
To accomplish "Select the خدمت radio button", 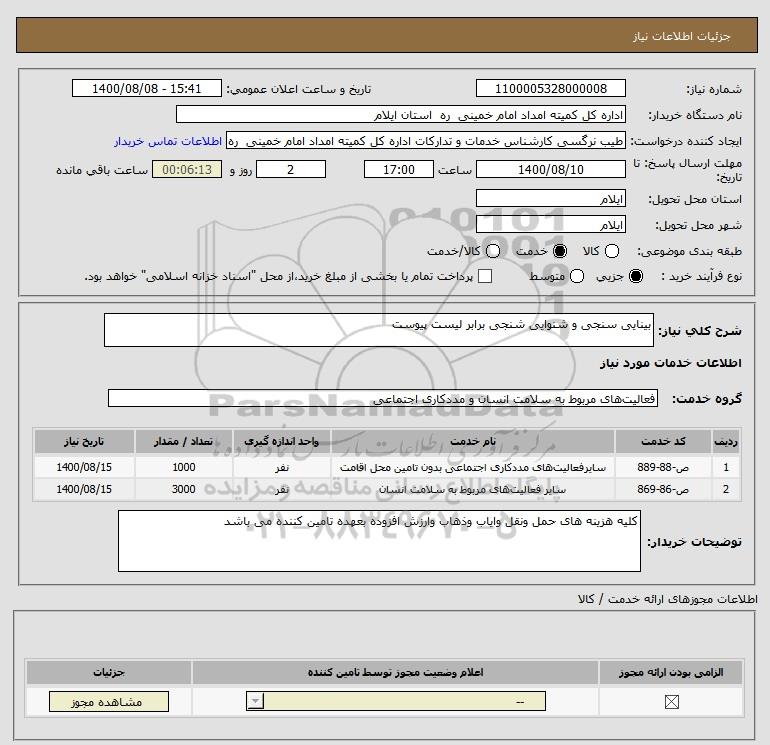I will [x=559, y=251].
